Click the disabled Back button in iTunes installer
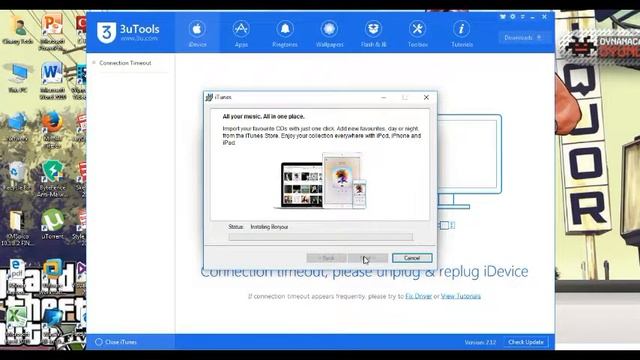 pos(326,258)
